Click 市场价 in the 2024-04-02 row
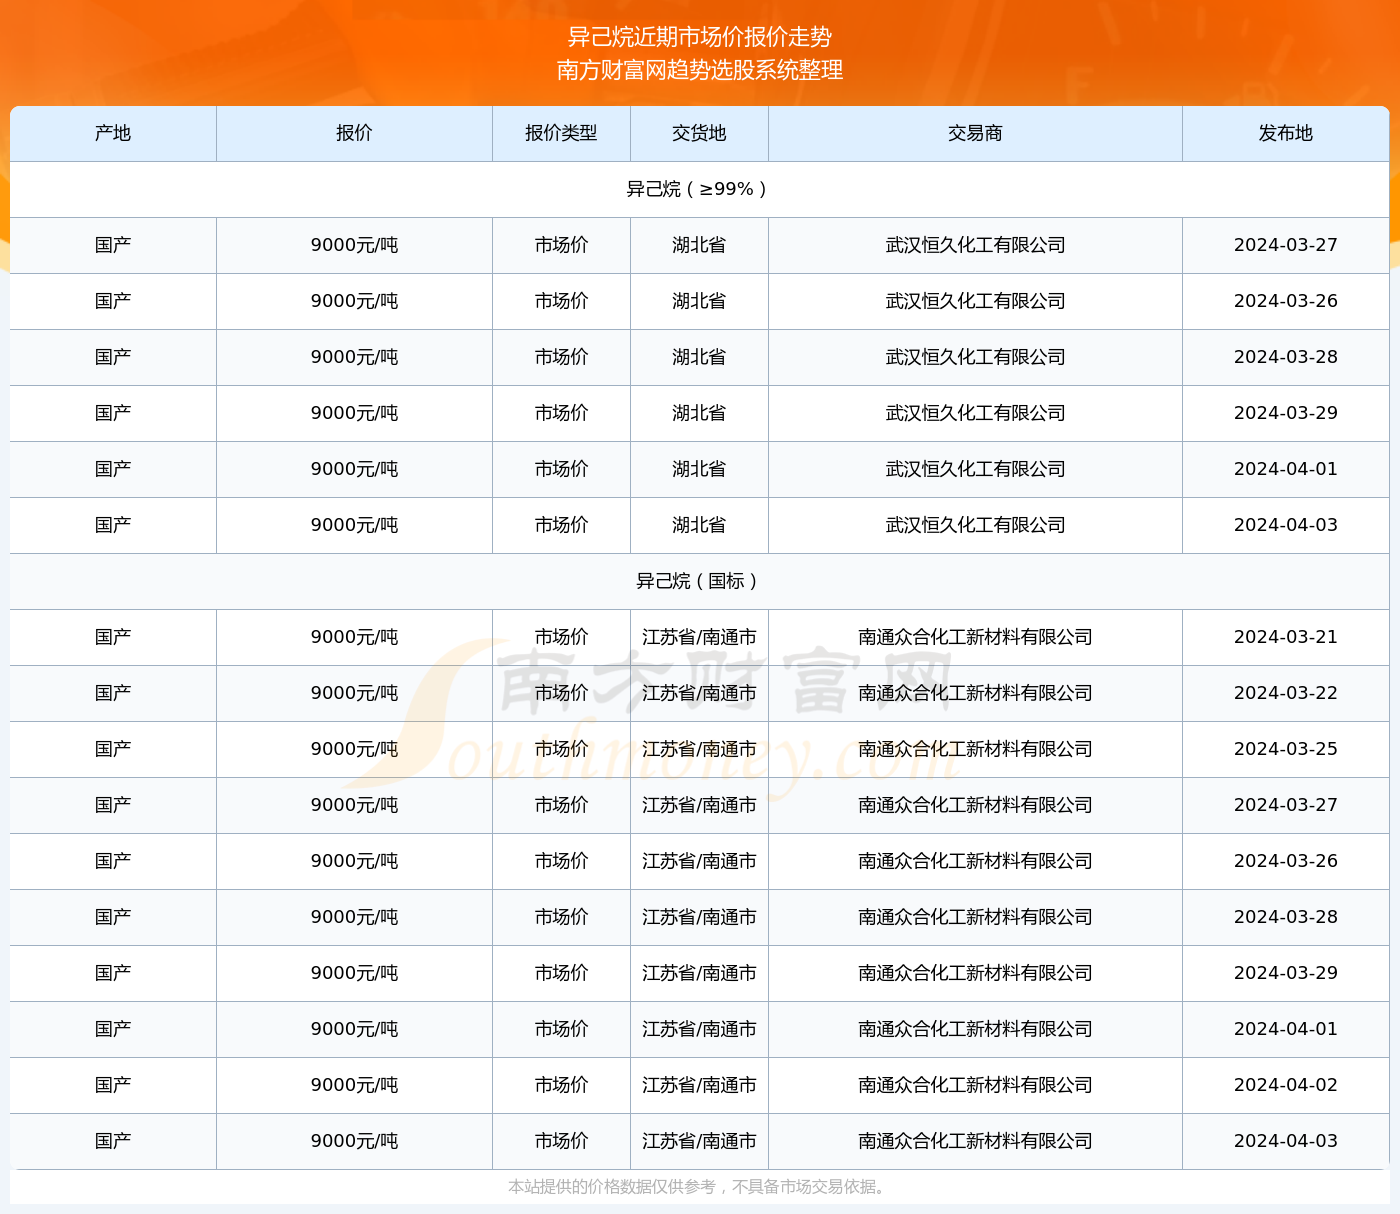1400x1214 pixels. pyautogui.click(x=561, y=1085)
